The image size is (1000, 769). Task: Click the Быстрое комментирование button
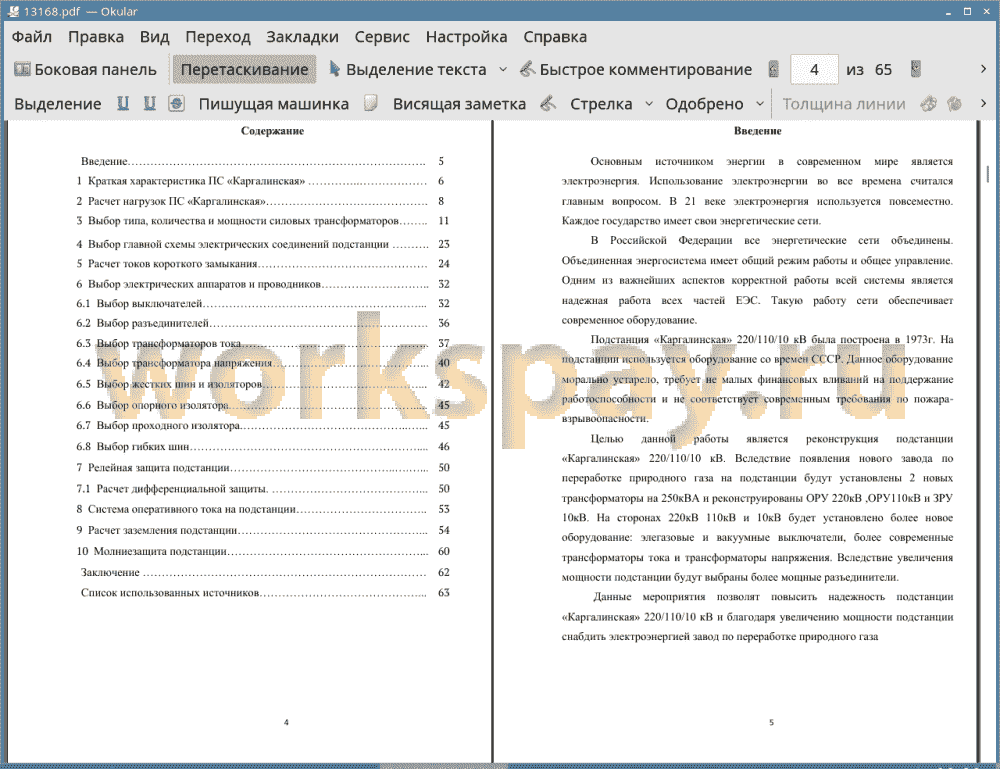636,70
